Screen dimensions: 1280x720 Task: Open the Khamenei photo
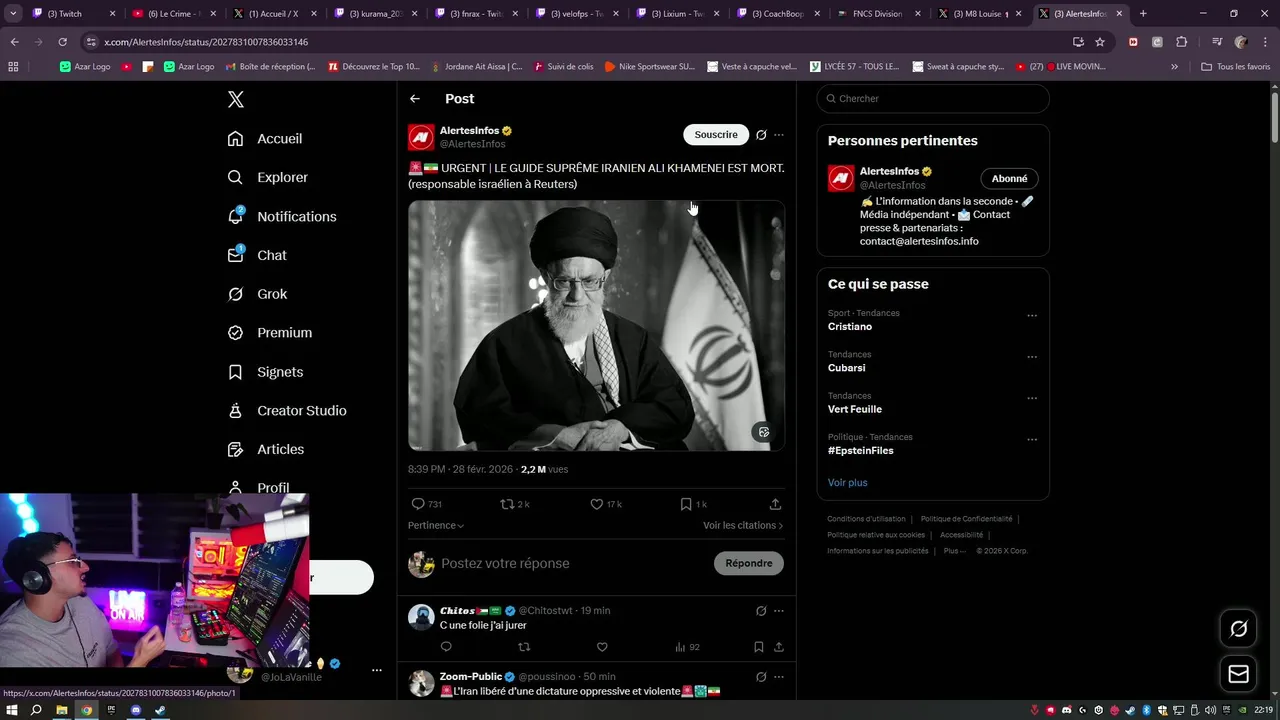(596, 325)
